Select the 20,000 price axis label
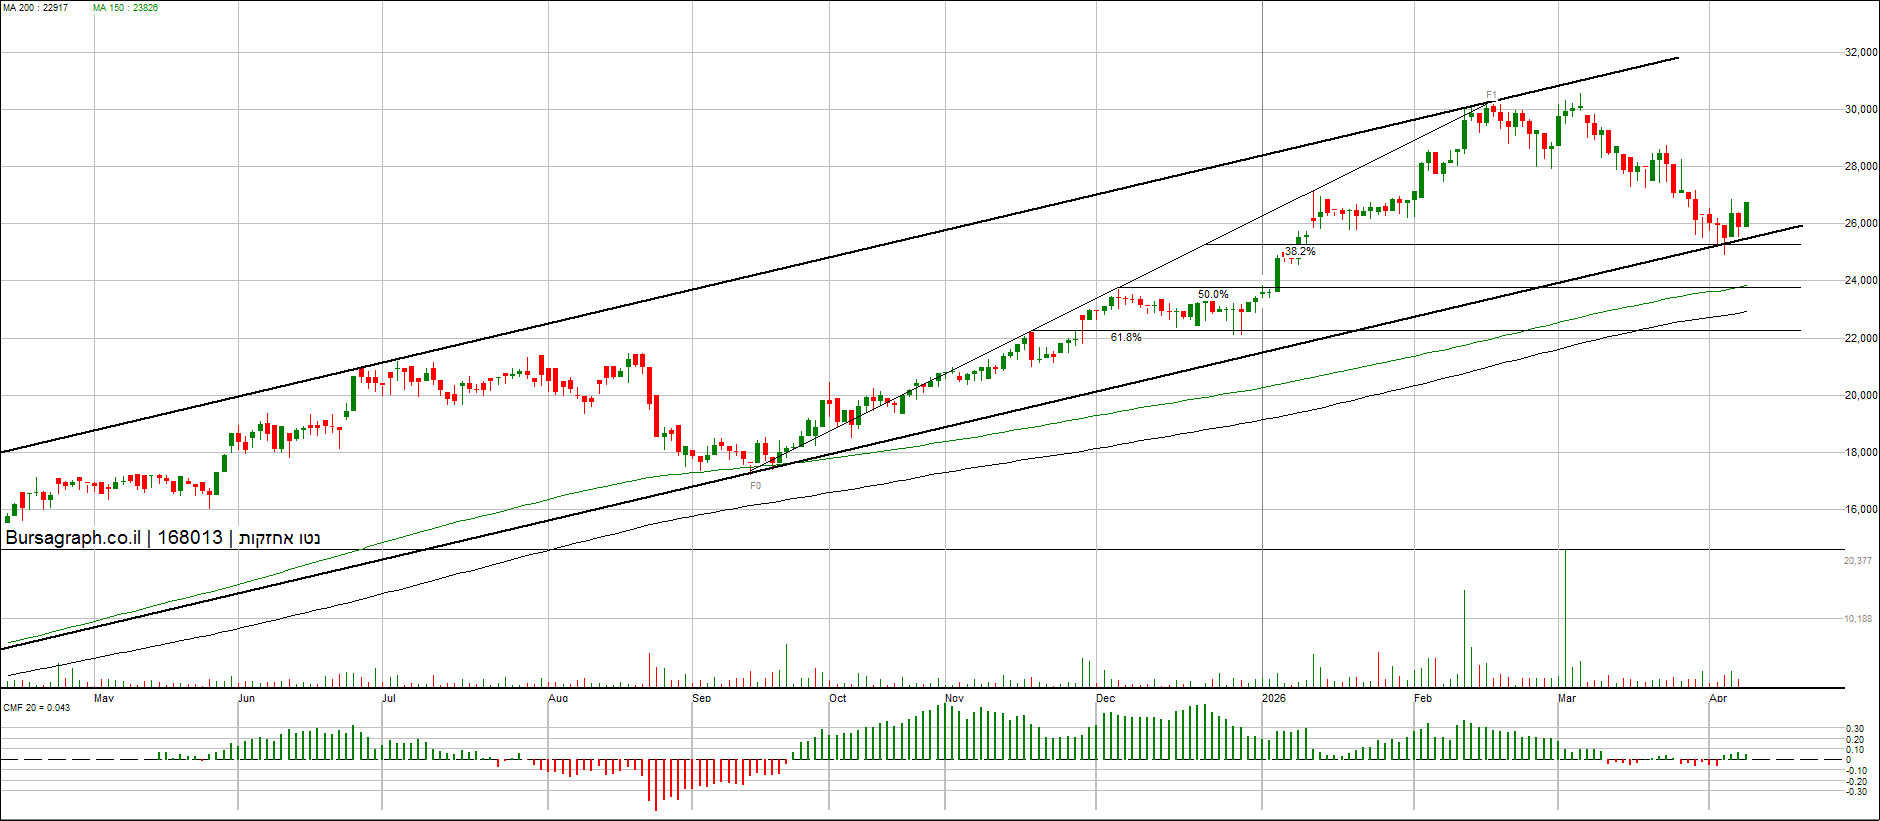1880x821 pixels. [x=1861, y=395]
